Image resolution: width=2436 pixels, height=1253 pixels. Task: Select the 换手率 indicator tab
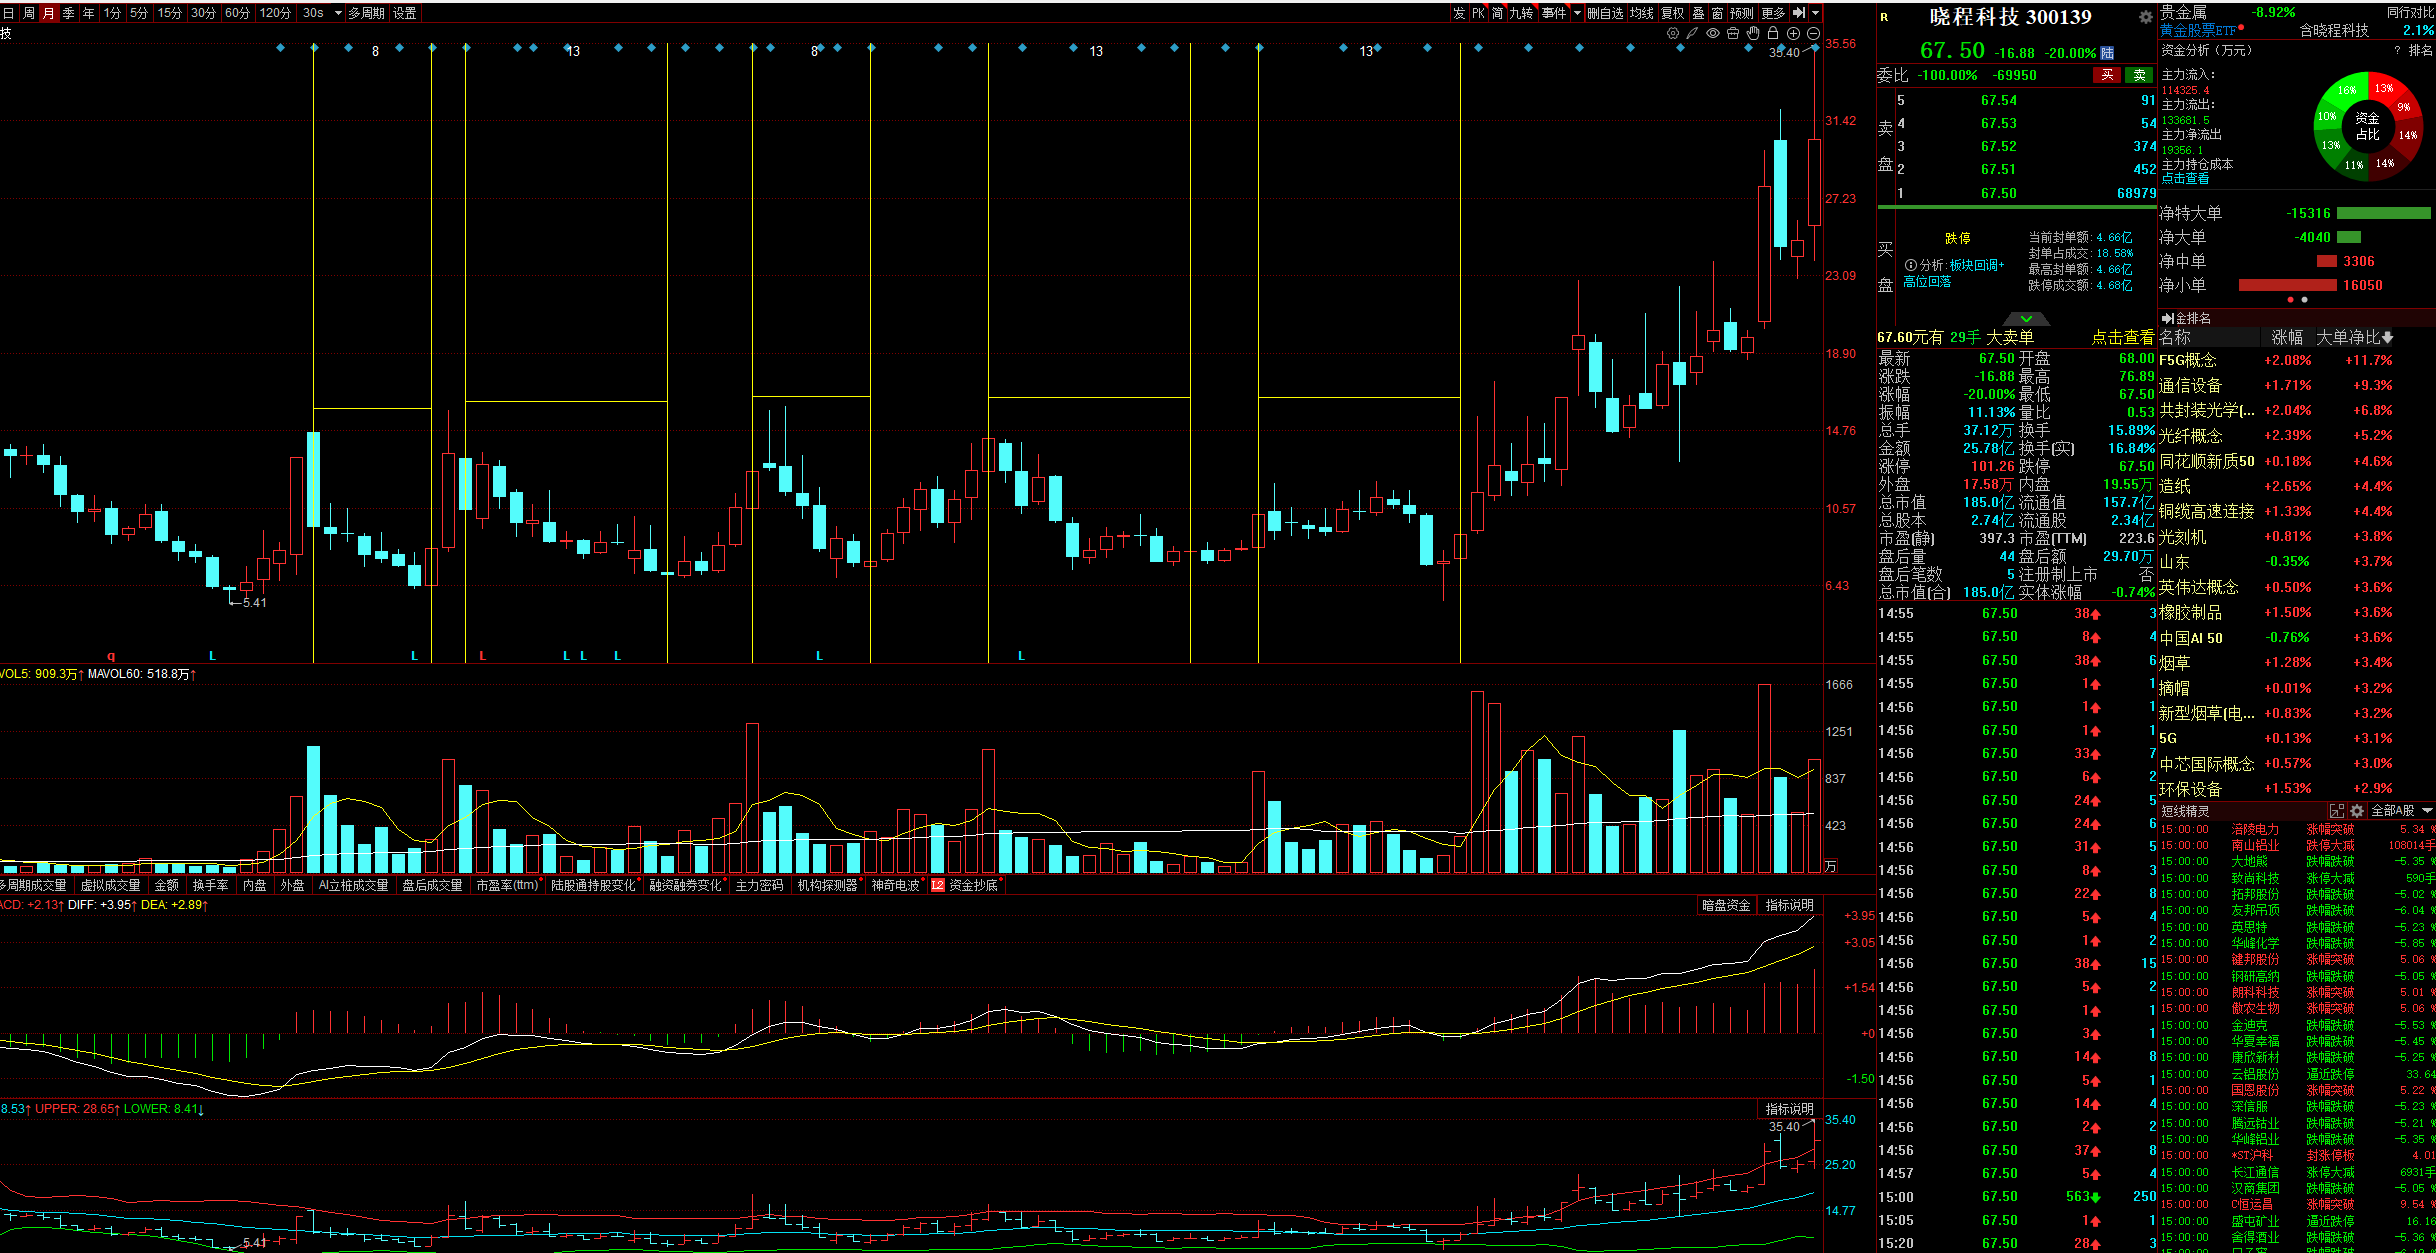[x=210, y=885]
